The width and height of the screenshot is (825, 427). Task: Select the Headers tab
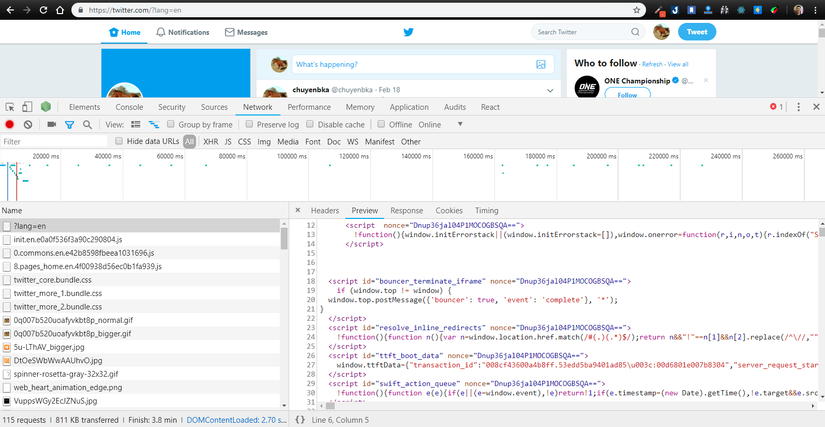(x=325, y=210)
